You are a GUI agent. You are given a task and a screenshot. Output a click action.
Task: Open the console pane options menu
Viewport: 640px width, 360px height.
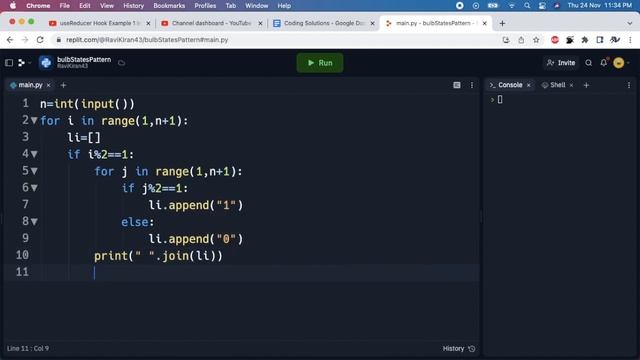(x=629, y=85)
